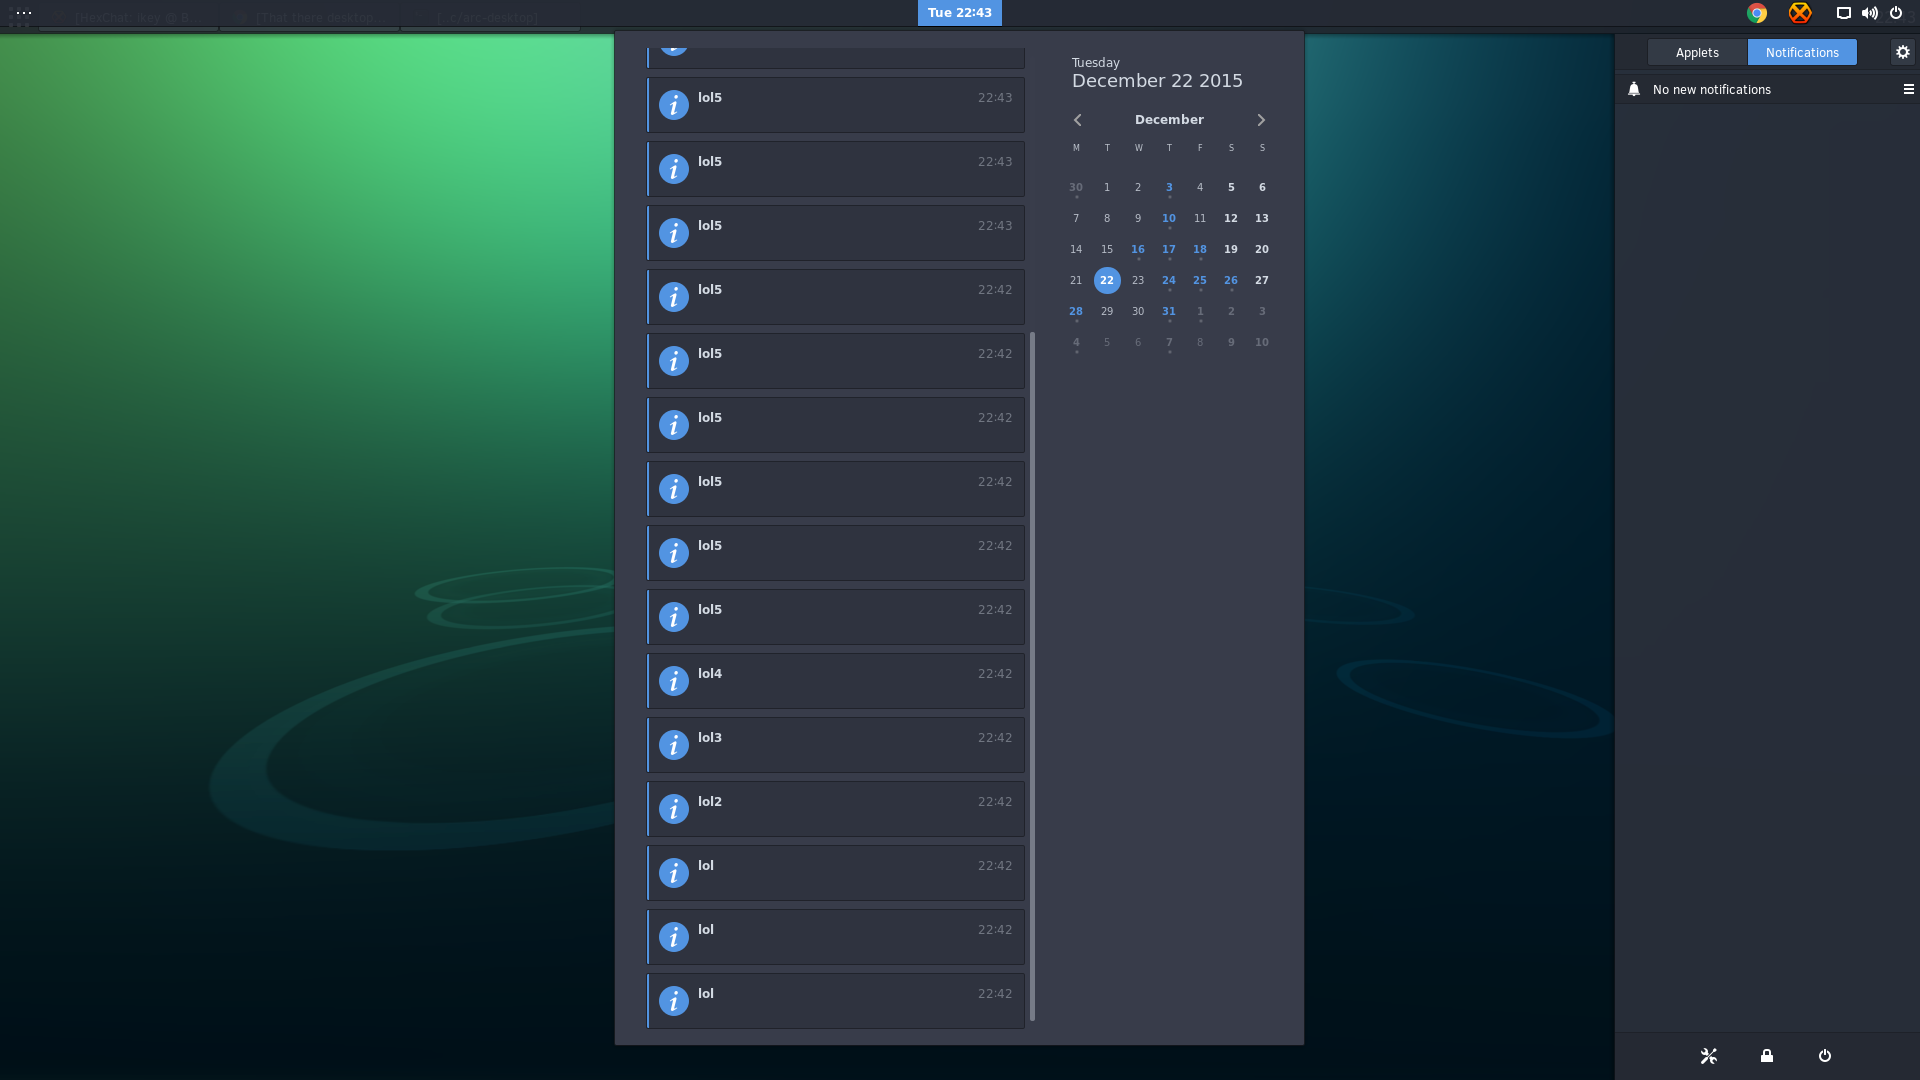1920x1080 pixels.
Task: Select today, day 22, in calendar
Action: click(1107, 280)
